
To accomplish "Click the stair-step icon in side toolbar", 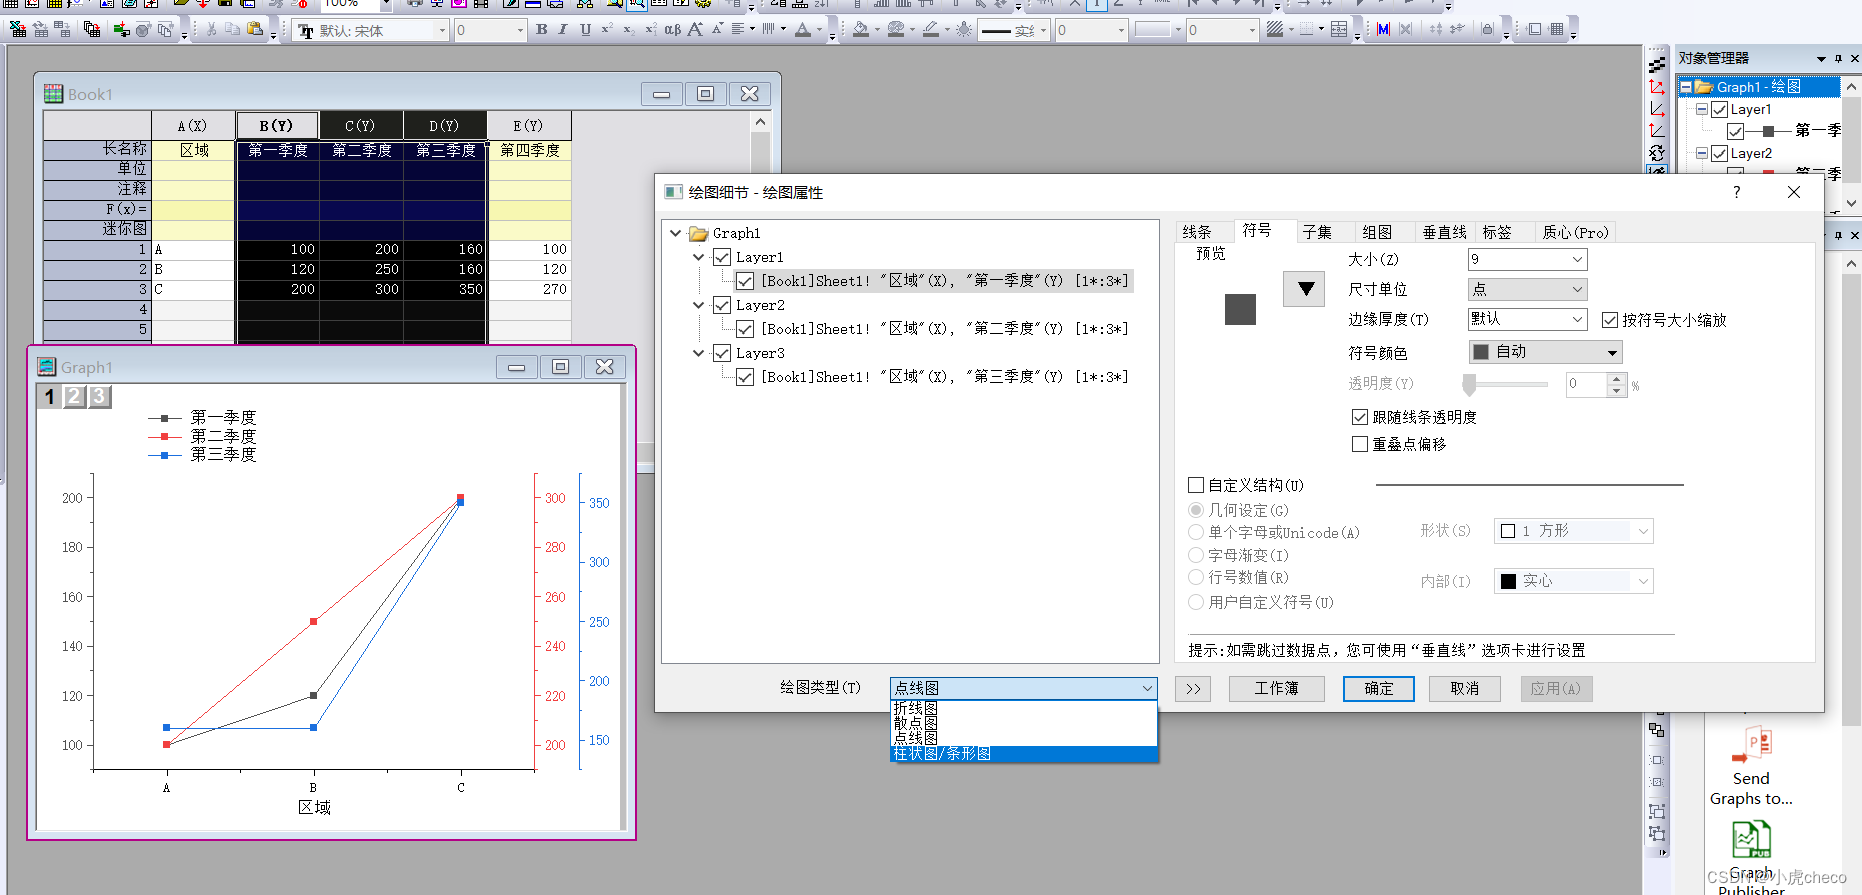I will tap(1657, 64).
